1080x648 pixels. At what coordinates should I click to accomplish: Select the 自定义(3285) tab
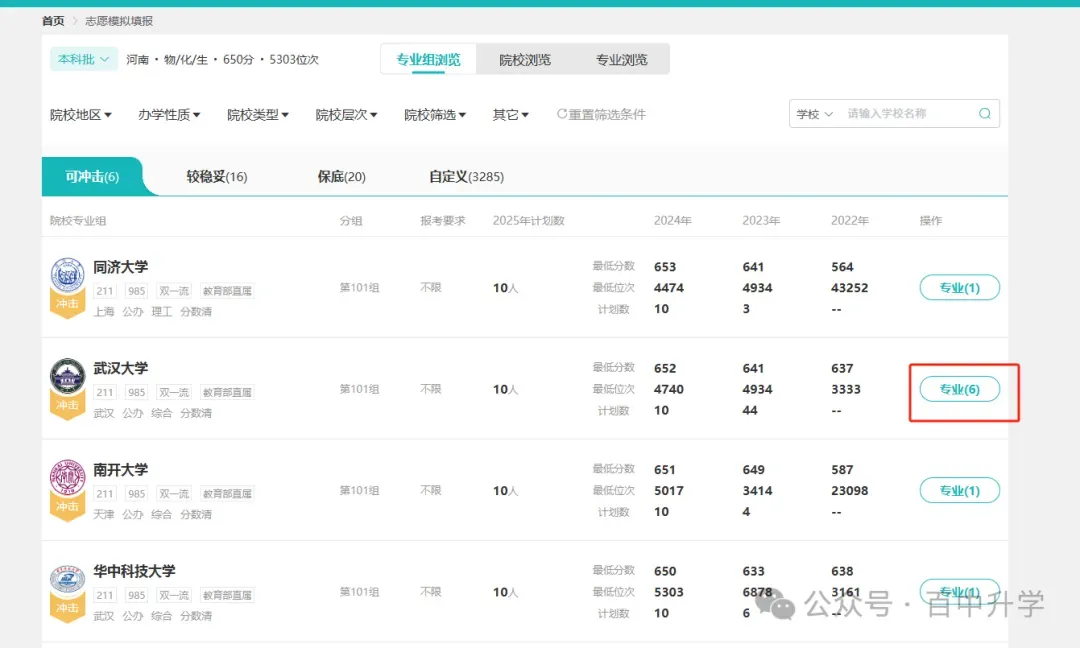click(466, 176)
